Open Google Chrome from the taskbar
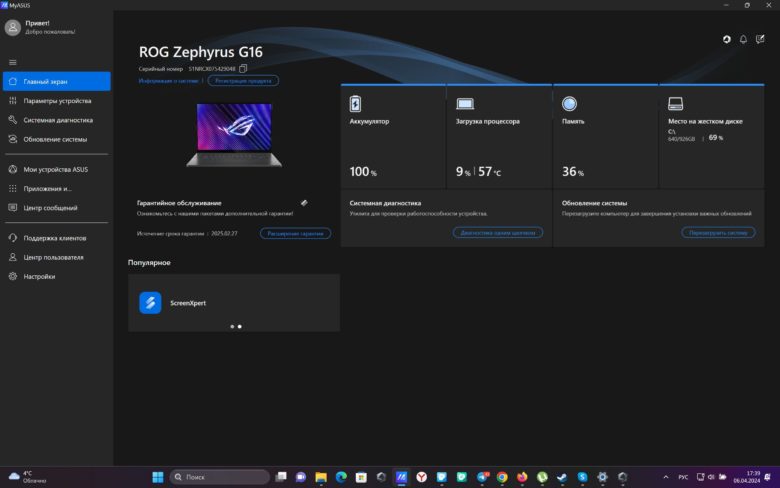This screenshot has height=488, width=780. tap(502, 477)
